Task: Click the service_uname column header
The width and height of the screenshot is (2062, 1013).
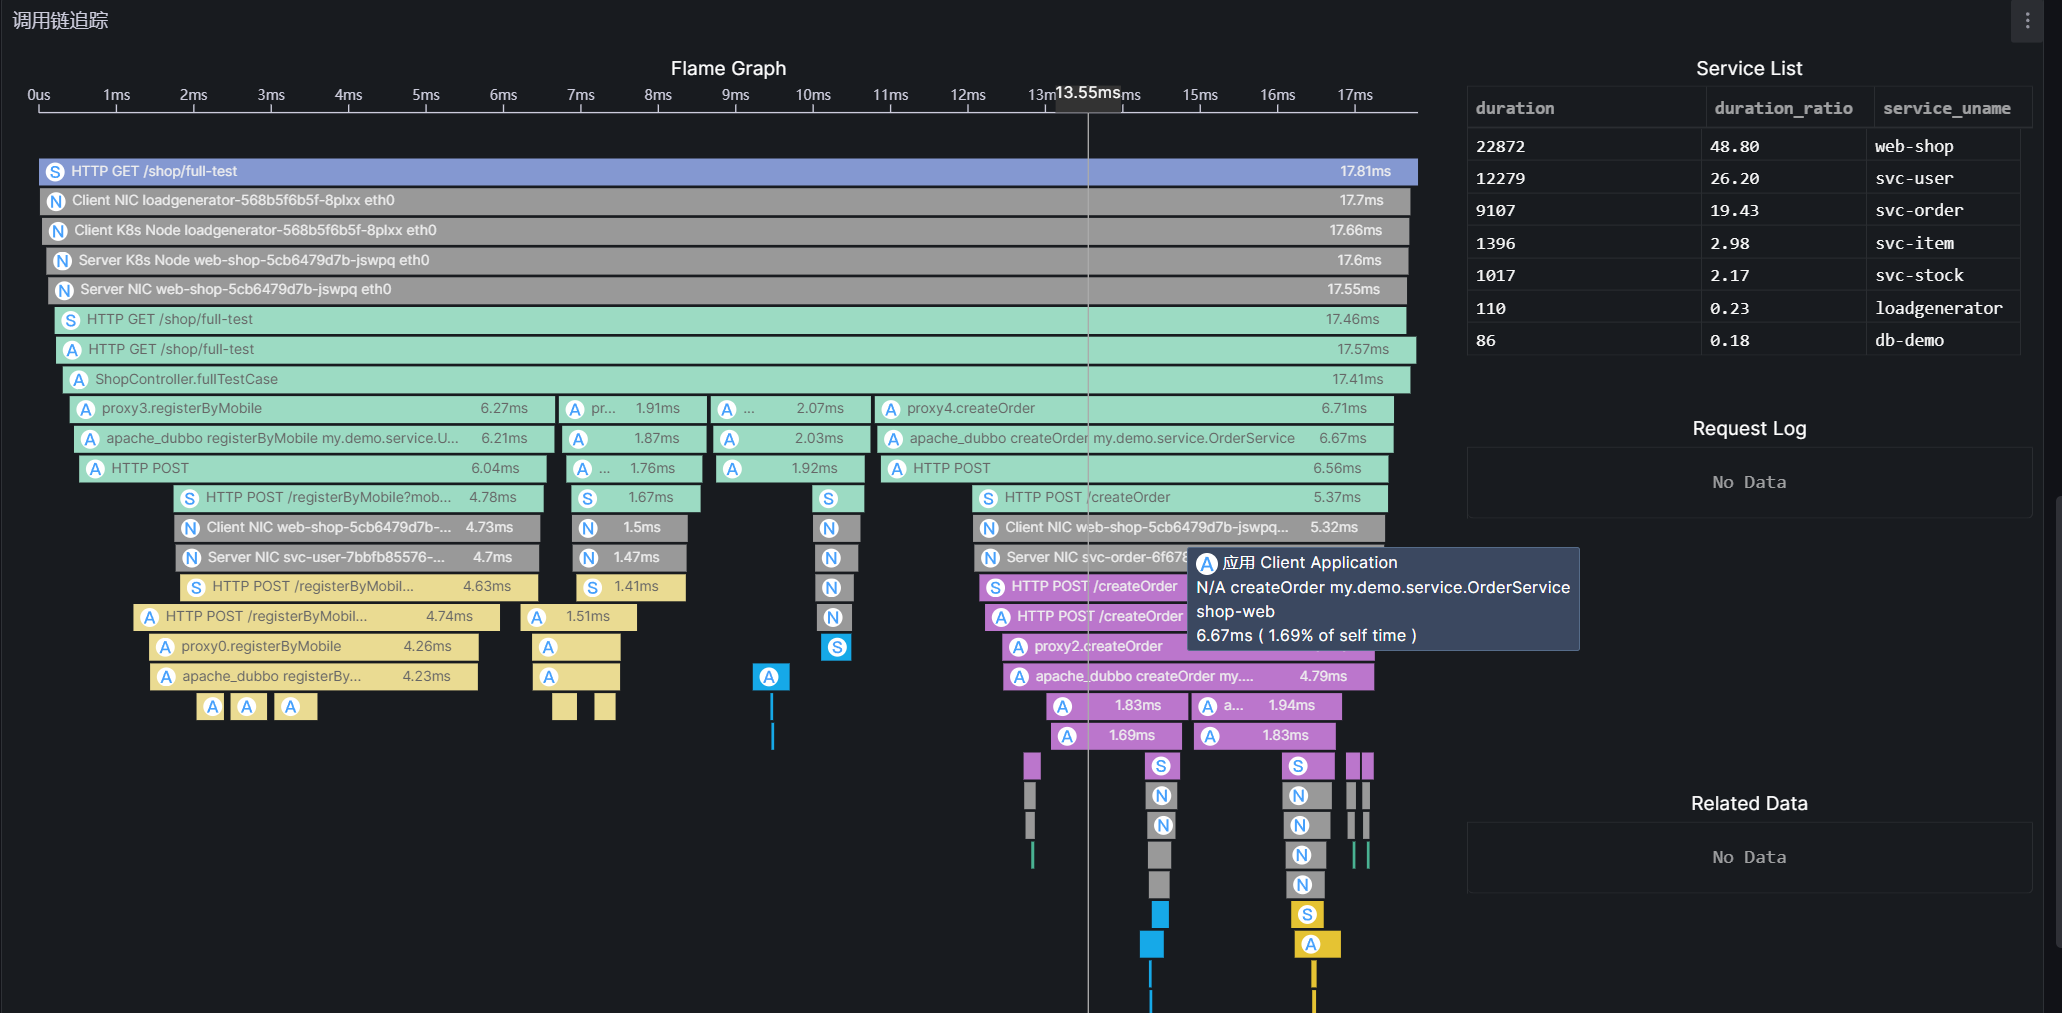Action: pos(1946,108)
